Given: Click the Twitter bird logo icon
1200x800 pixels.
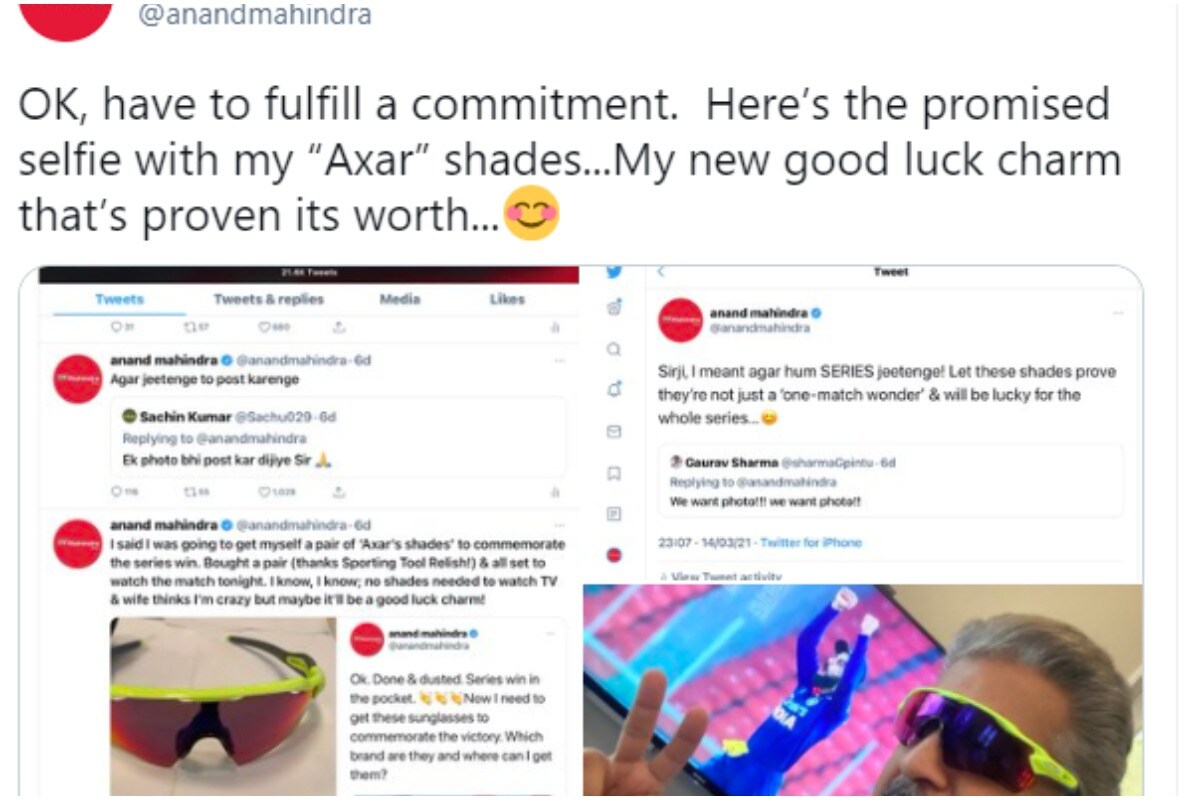Looking at the screenshot, I should tap(614, 271).
